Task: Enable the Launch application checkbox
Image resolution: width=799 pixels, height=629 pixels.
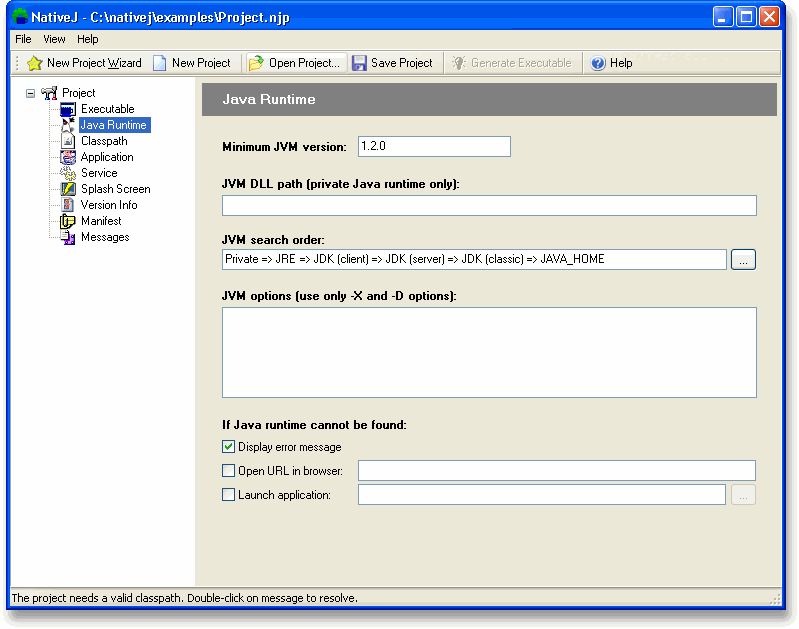Action: point(229,495)
